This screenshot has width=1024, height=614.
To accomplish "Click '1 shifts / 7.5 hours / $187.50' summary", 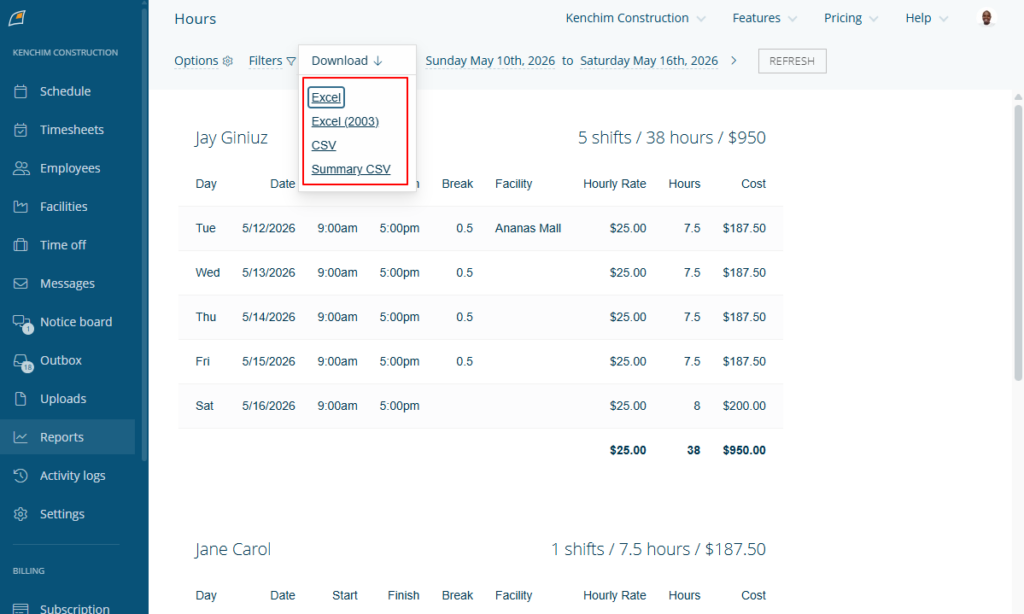I will tap(658, 549).
